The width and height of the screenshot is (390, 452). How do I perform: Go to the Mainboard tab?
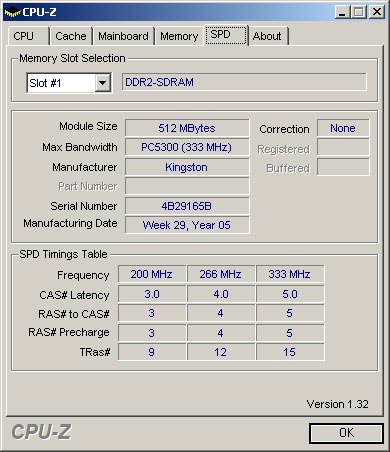point(123,36)
